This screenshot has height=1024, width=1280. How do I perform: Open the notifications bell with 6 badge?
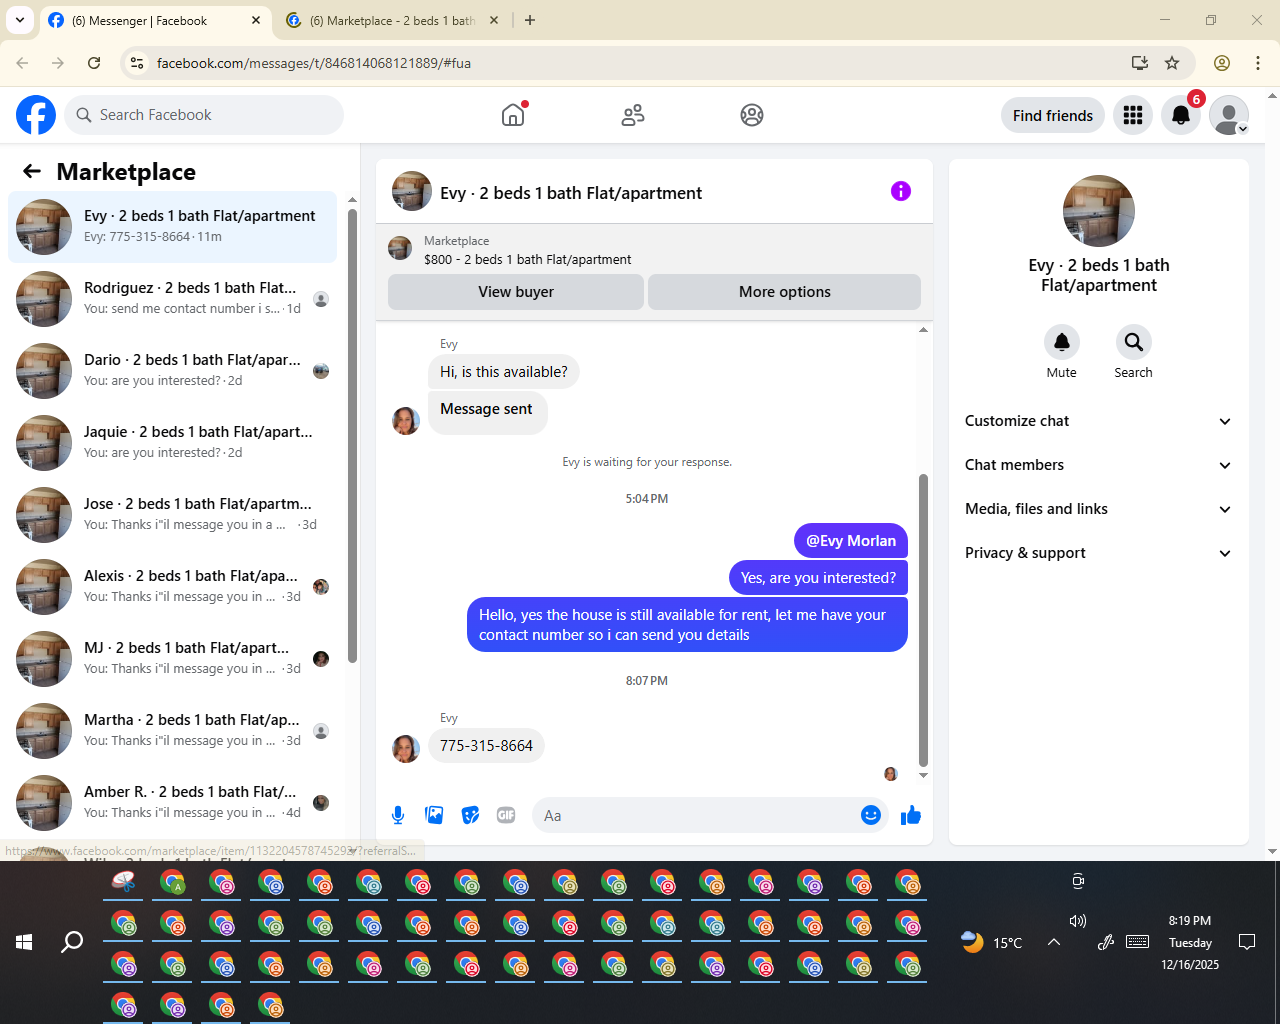pos(1181,115)
